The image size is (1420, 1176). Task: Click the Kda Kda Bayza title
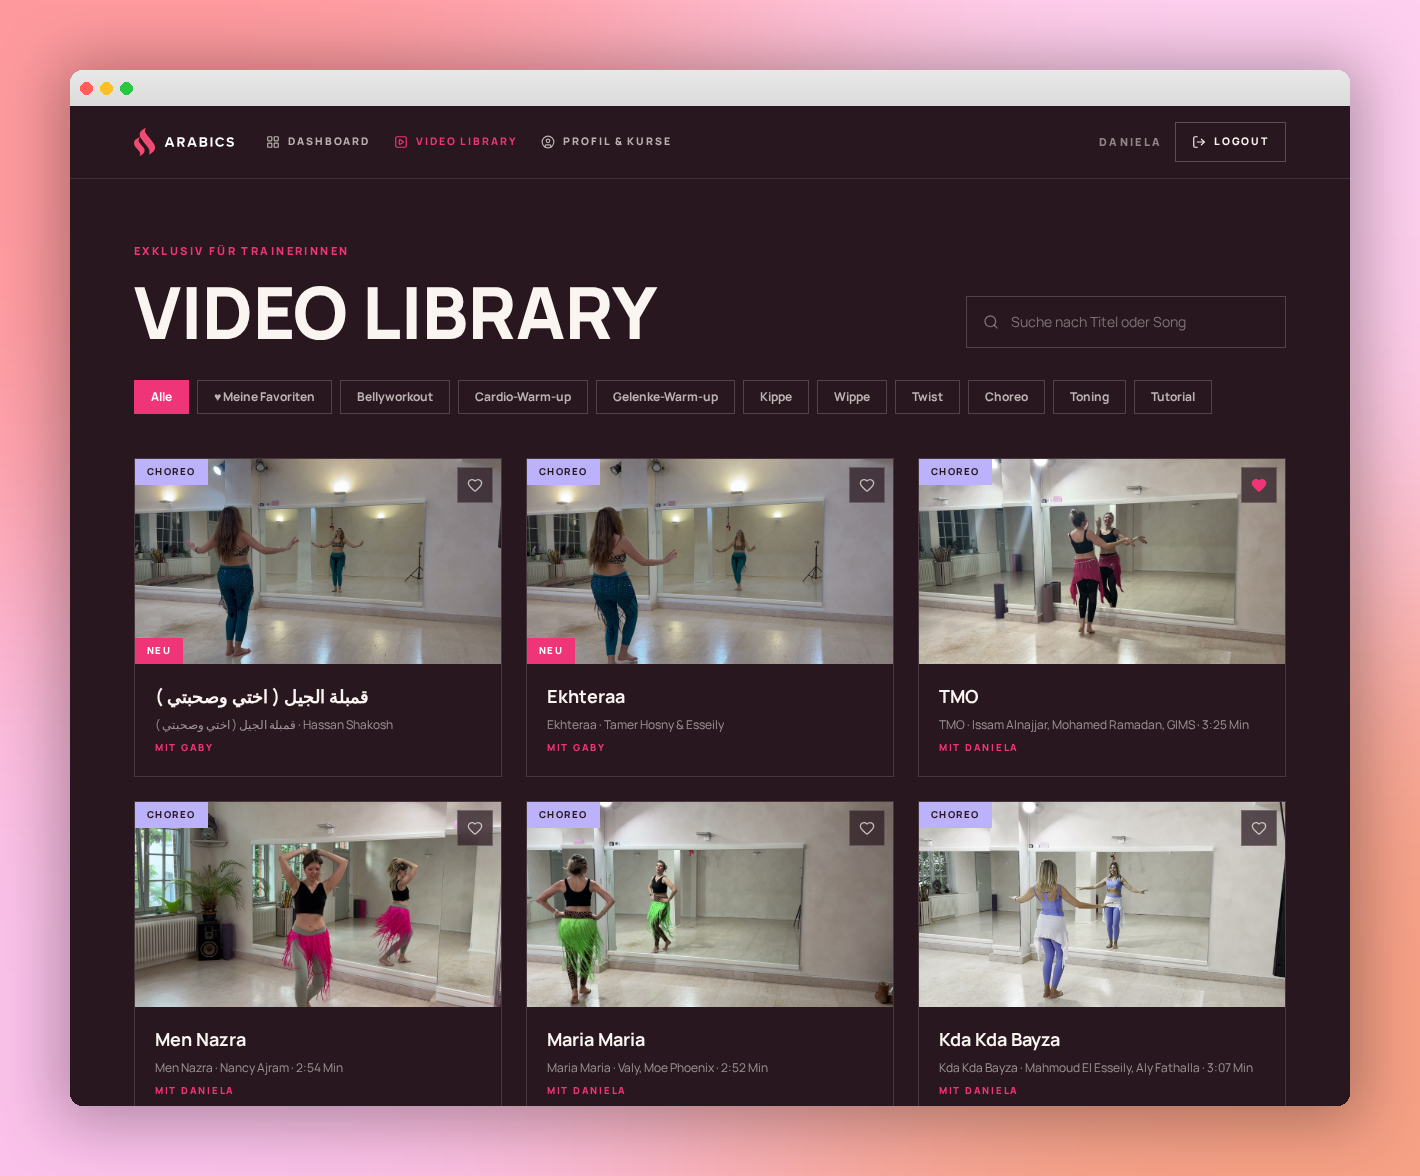pos(999,1040)
